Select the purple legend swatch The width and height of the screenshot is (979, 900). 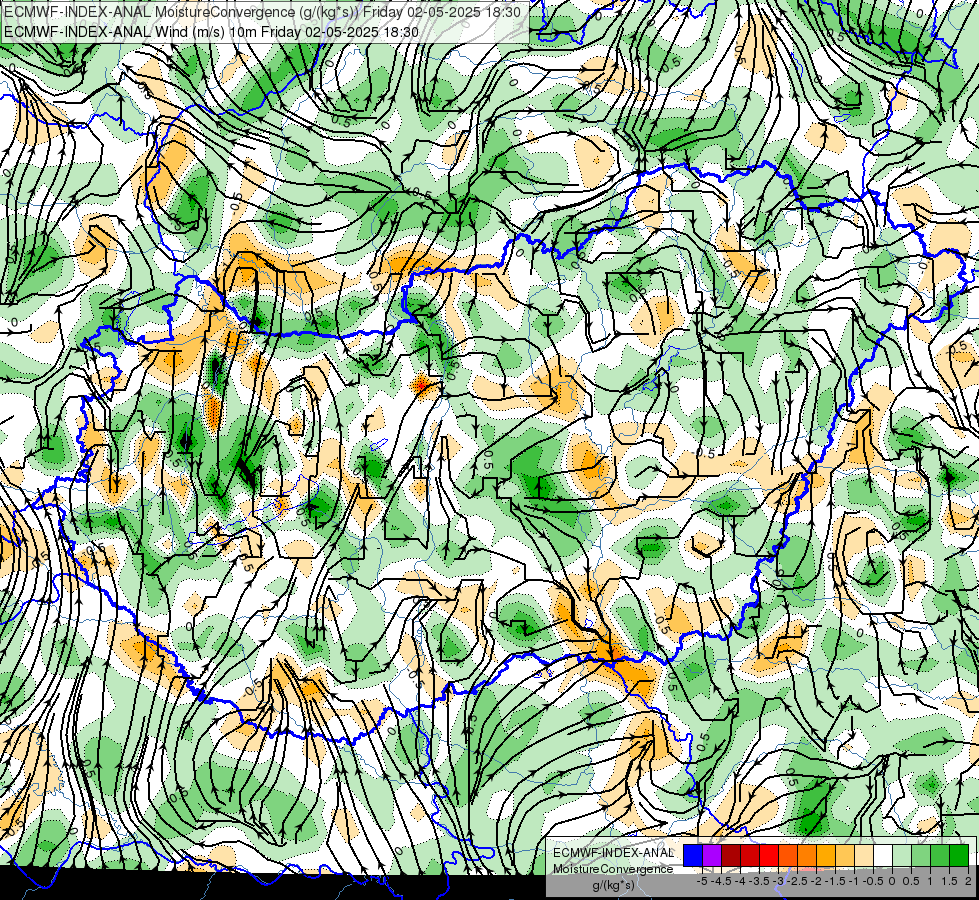712,855
